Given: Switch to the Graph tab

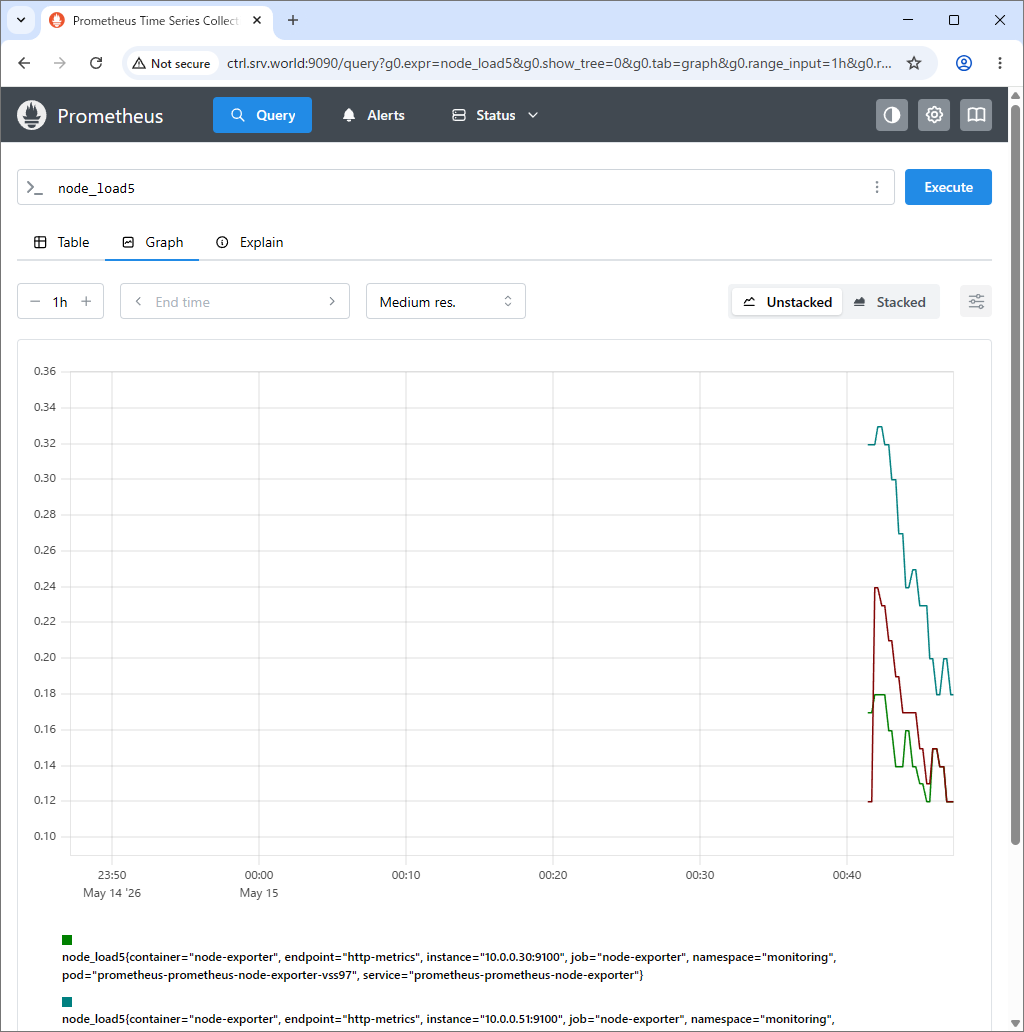Looking at the screenshot, I should [x=152, y=242].
